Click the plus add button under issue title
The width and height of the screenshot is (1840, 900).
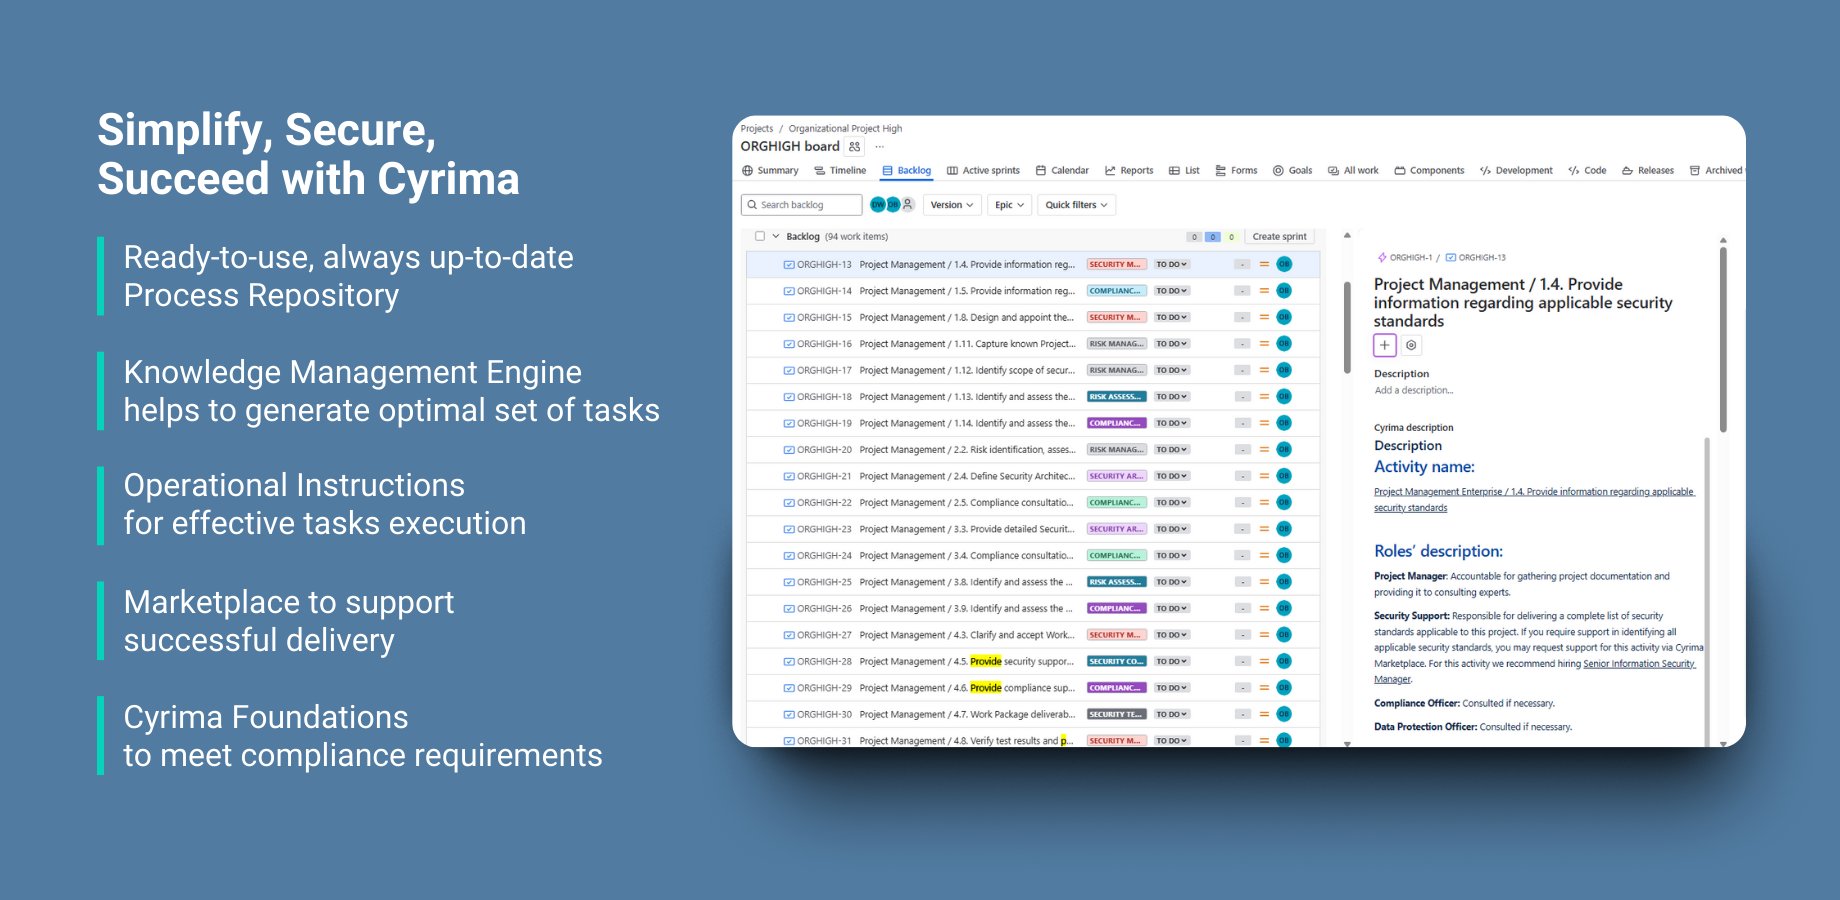click(x=1384, y=345)
